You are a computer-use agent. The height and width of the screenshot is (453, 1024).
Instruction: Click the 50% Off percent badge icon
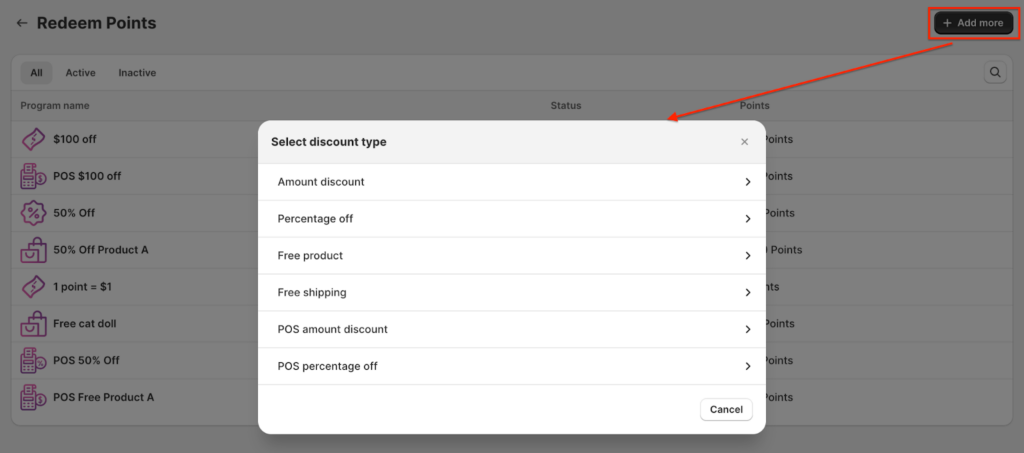pyautogui.click(x=33, y=213)
